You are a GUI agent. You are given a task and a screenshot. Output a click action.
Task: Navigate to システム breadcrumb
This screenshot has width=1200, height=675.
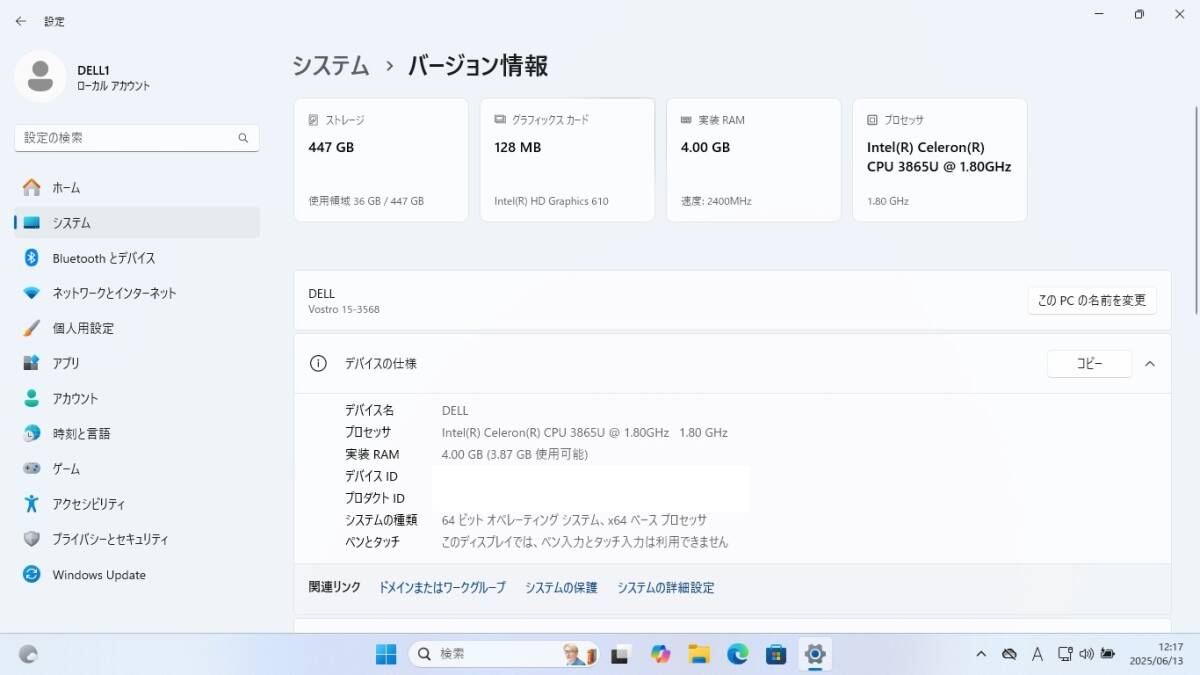pos(331,66)
